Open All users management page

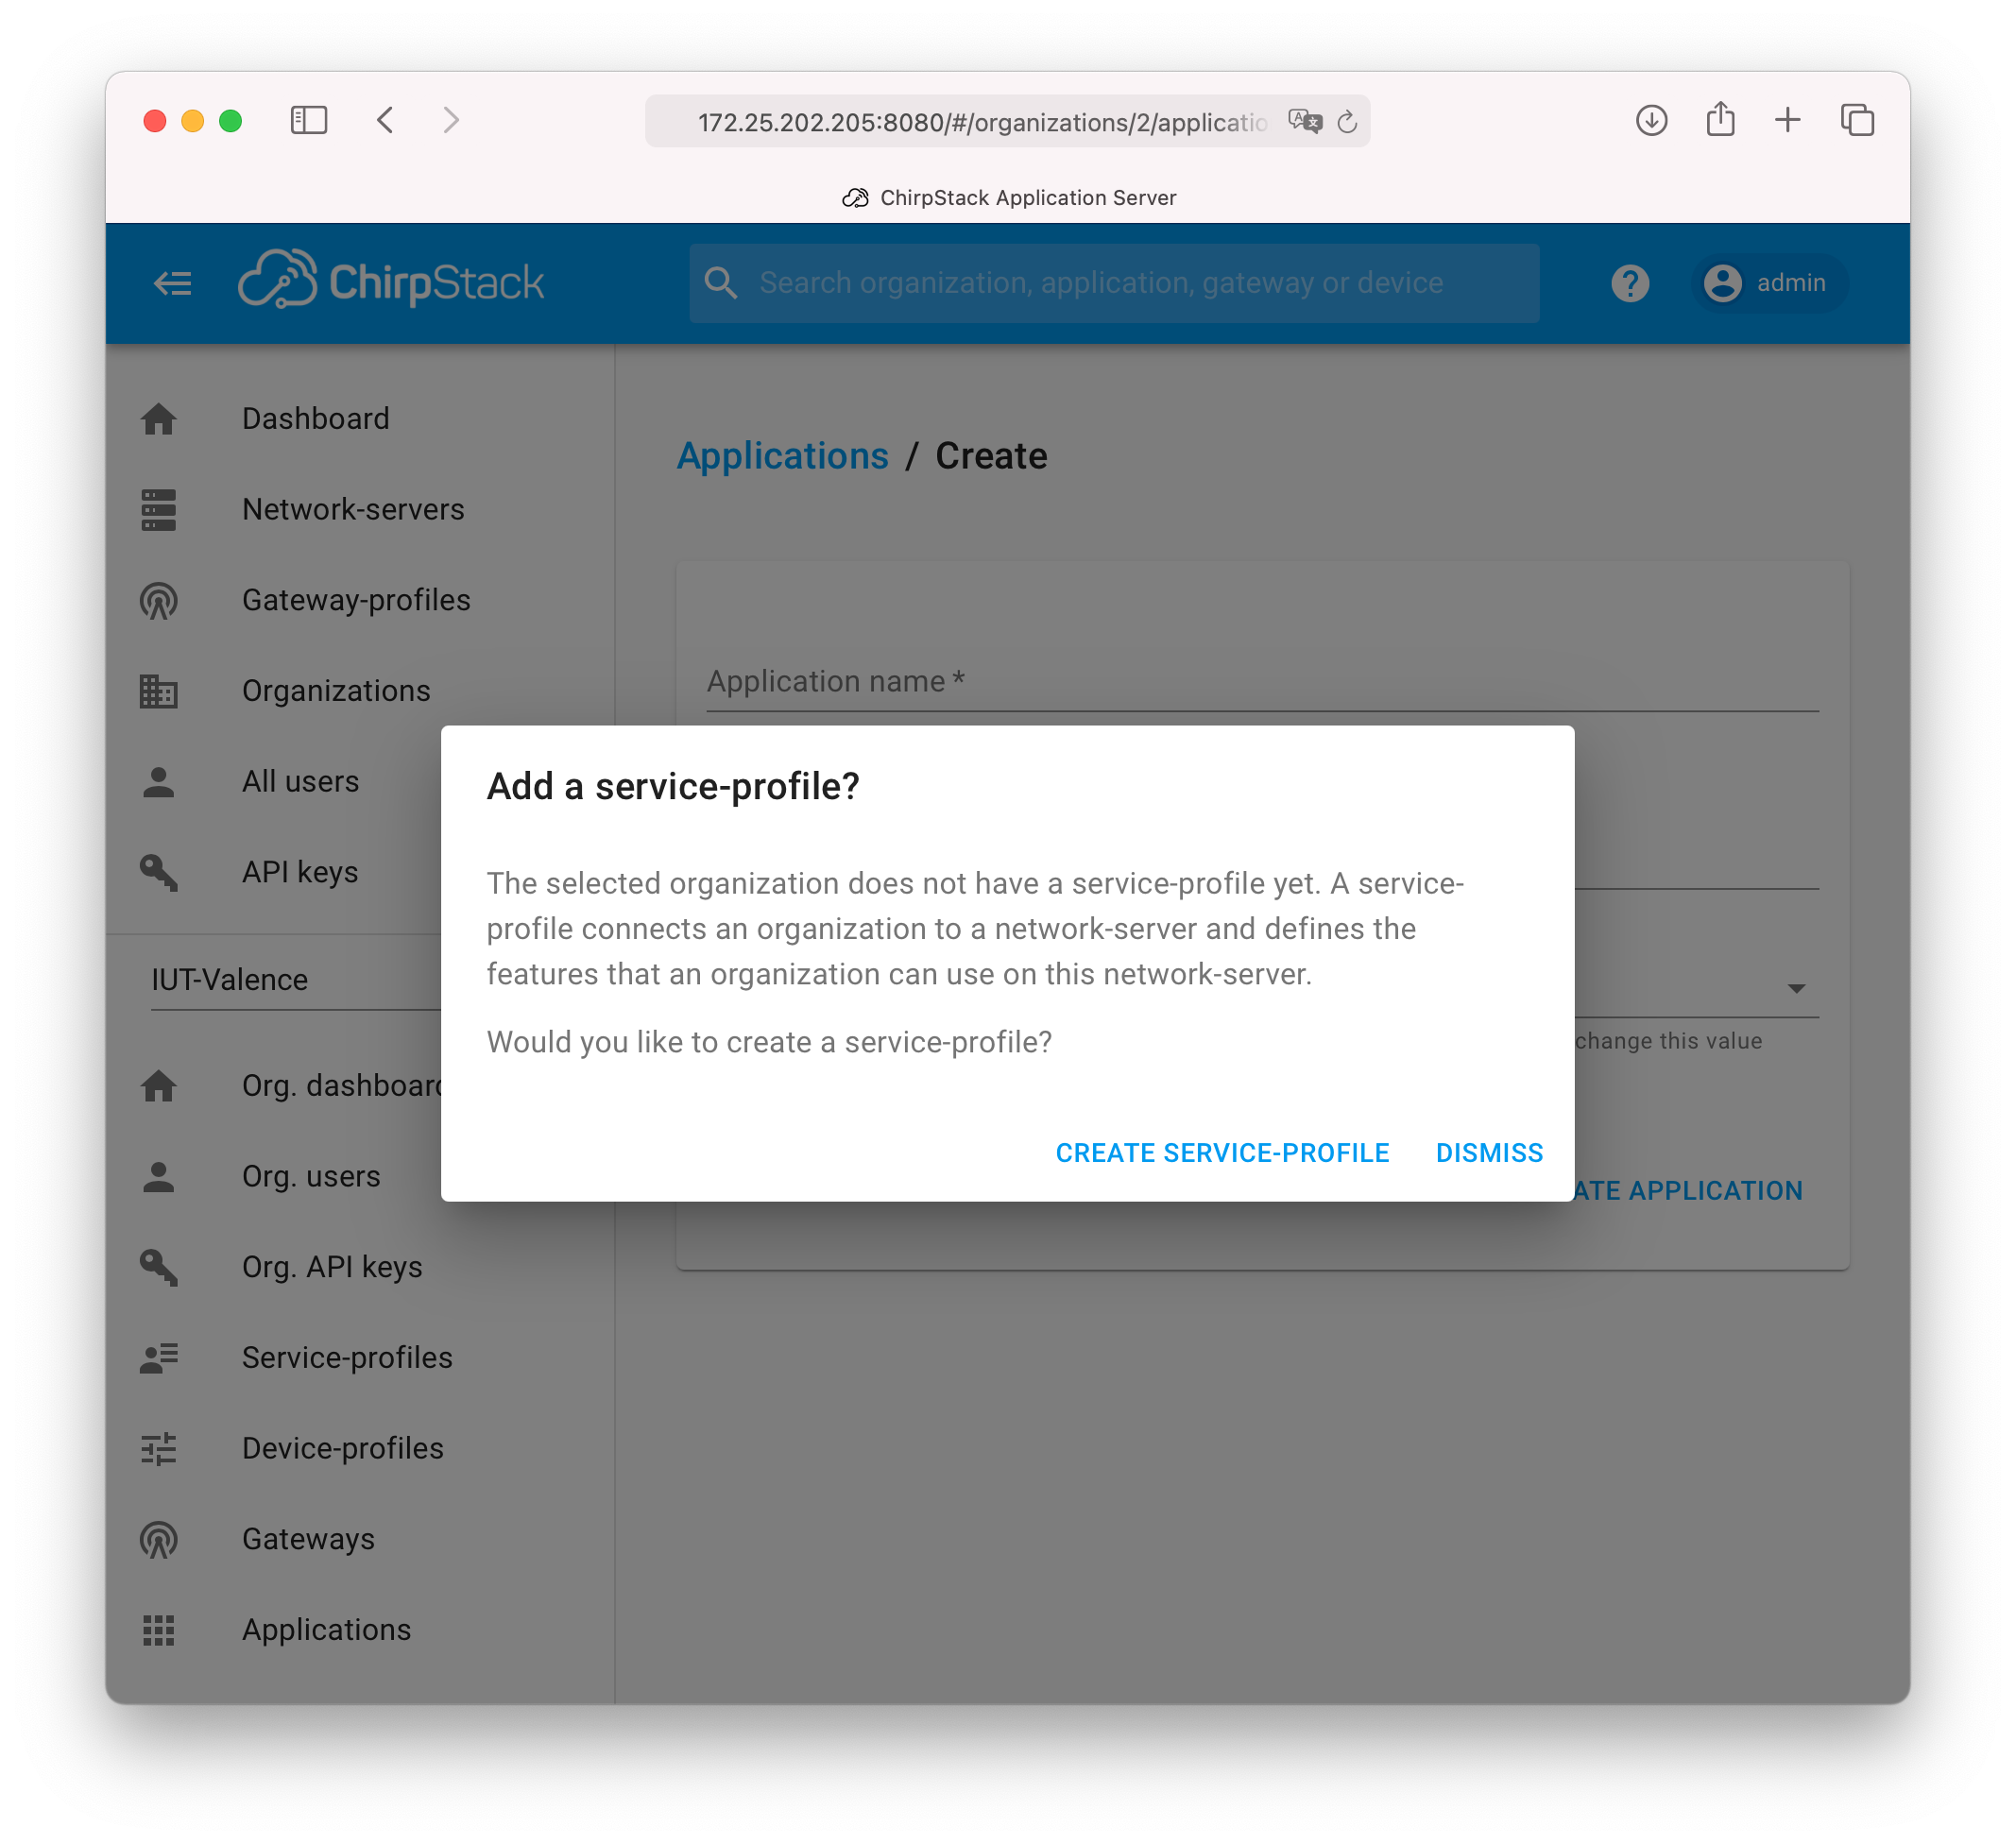[x=300, y=779]
